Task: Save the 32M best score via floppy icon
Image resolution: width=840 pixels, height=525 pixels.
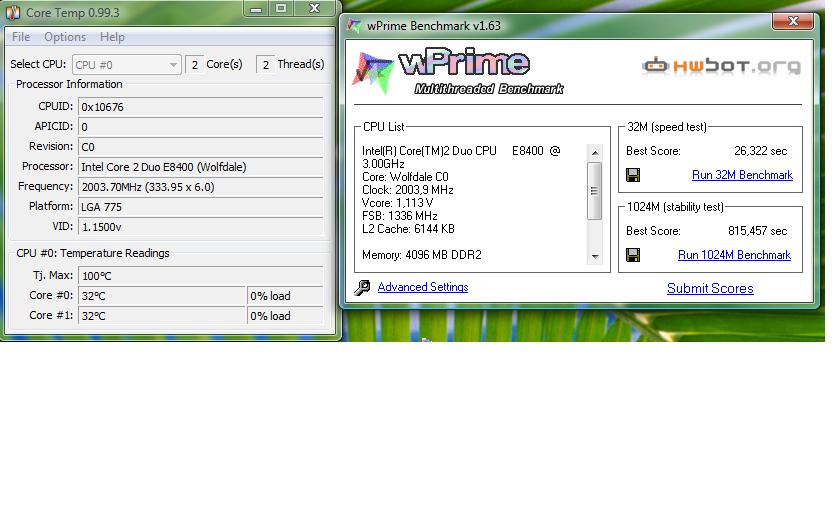Action: point(633,175)
